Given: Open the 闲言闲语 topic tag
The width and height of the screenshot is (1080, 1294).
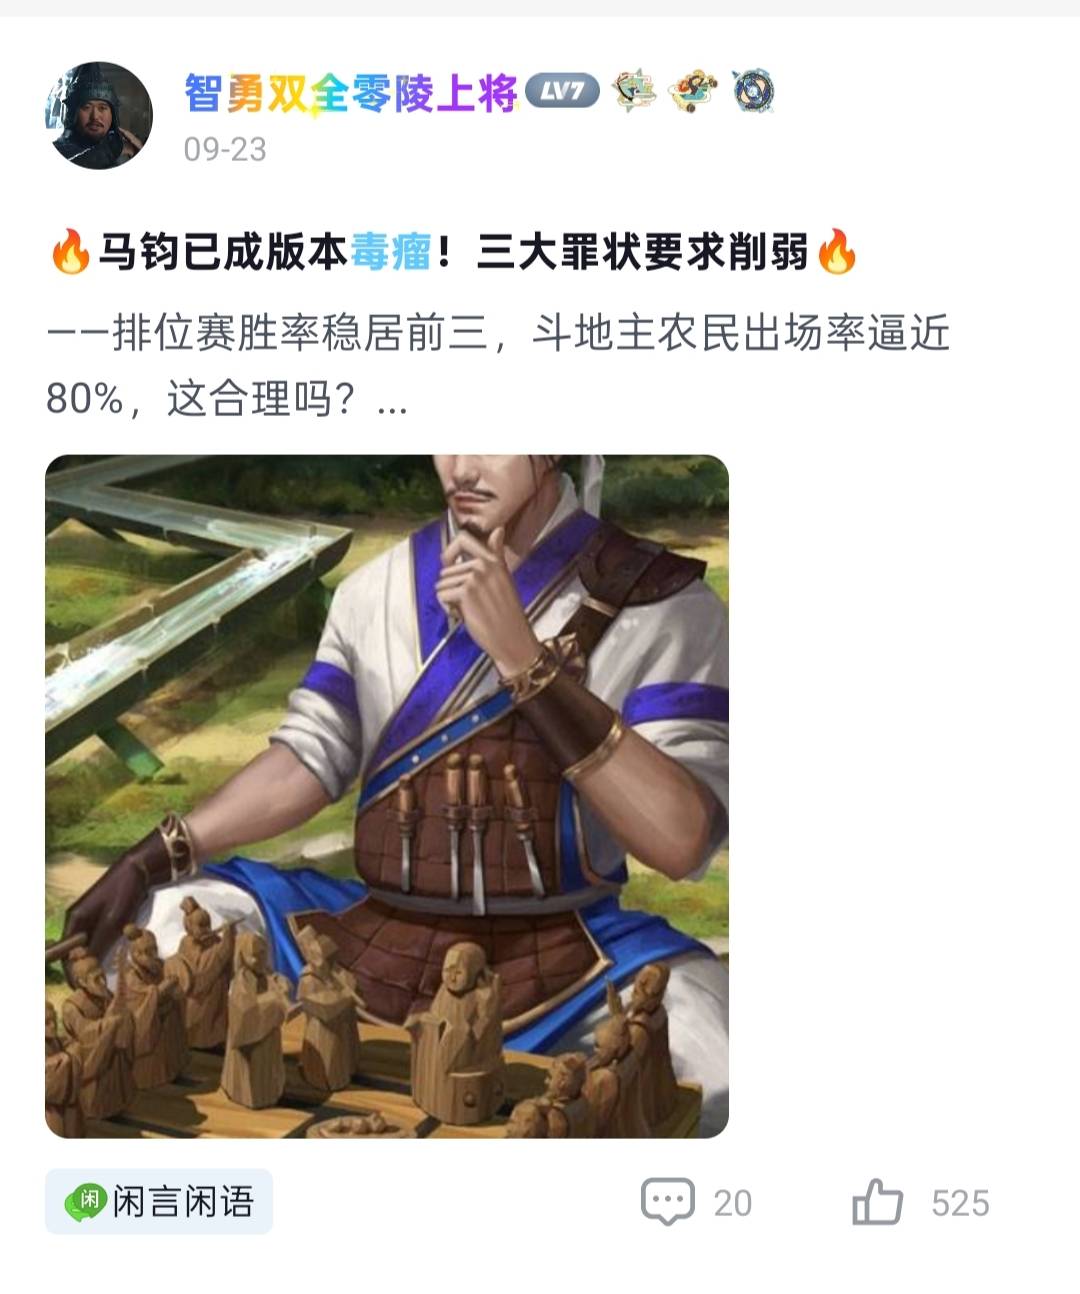Looking at the screenshot, I should (x=159, y=1201).
